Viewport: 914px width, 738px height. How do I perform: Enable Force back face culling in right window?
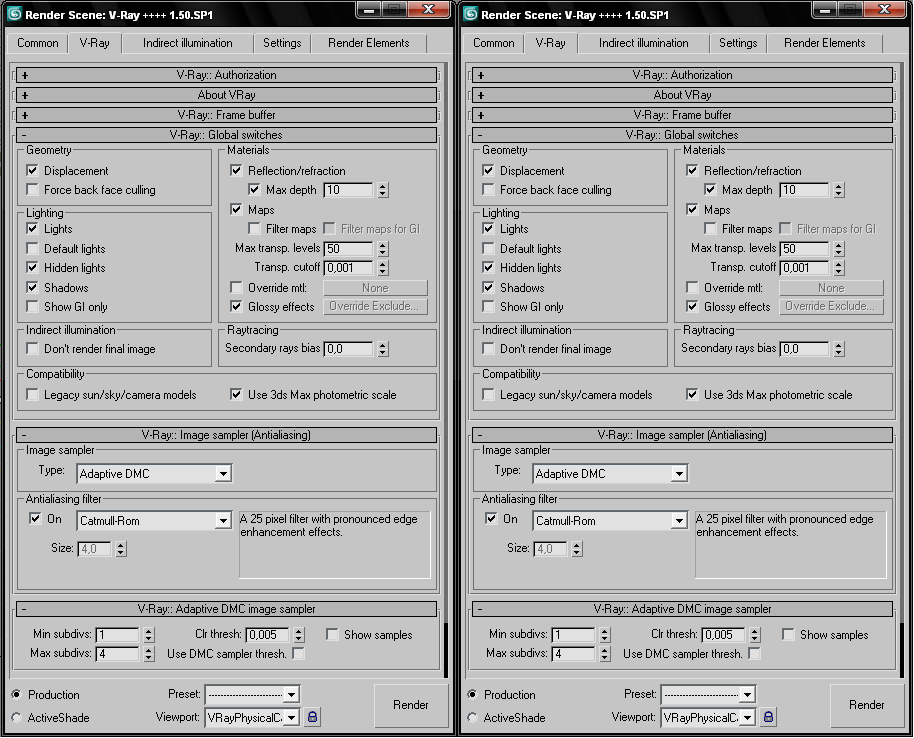click(x=488, y=190)
